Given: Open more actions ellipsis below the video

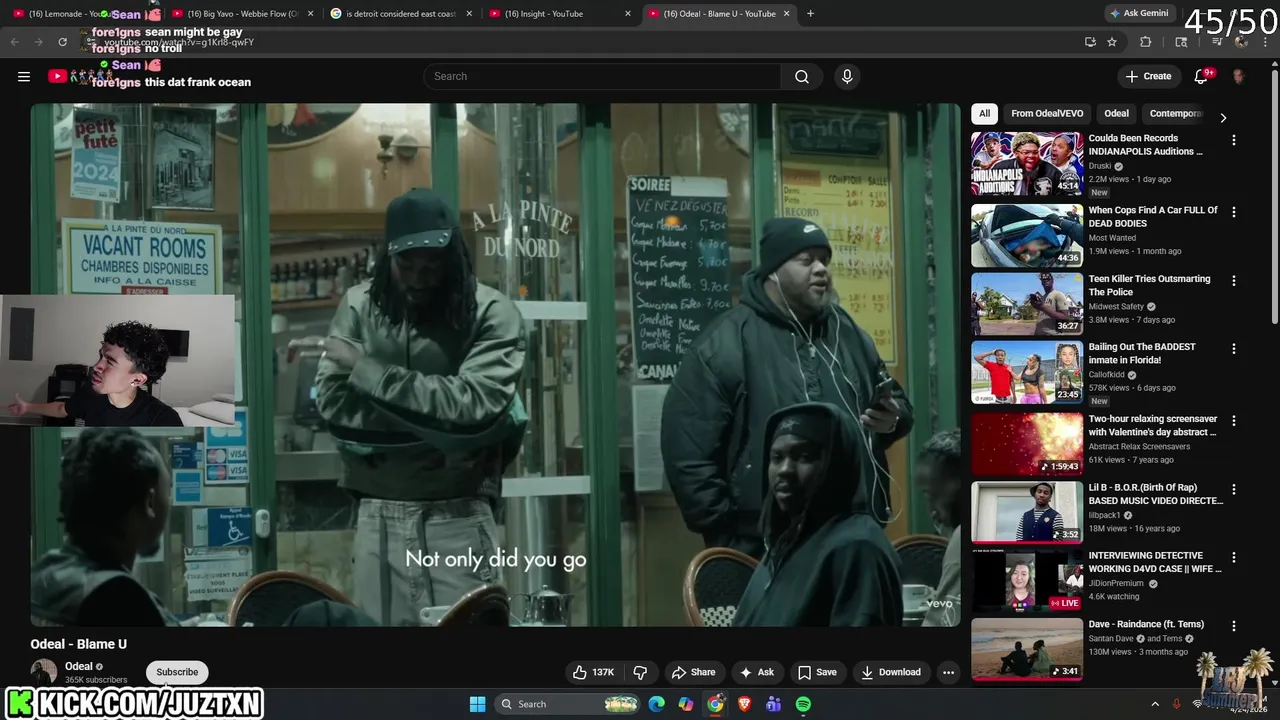Looking at the screenshot, I should click(x=948, y=672).
